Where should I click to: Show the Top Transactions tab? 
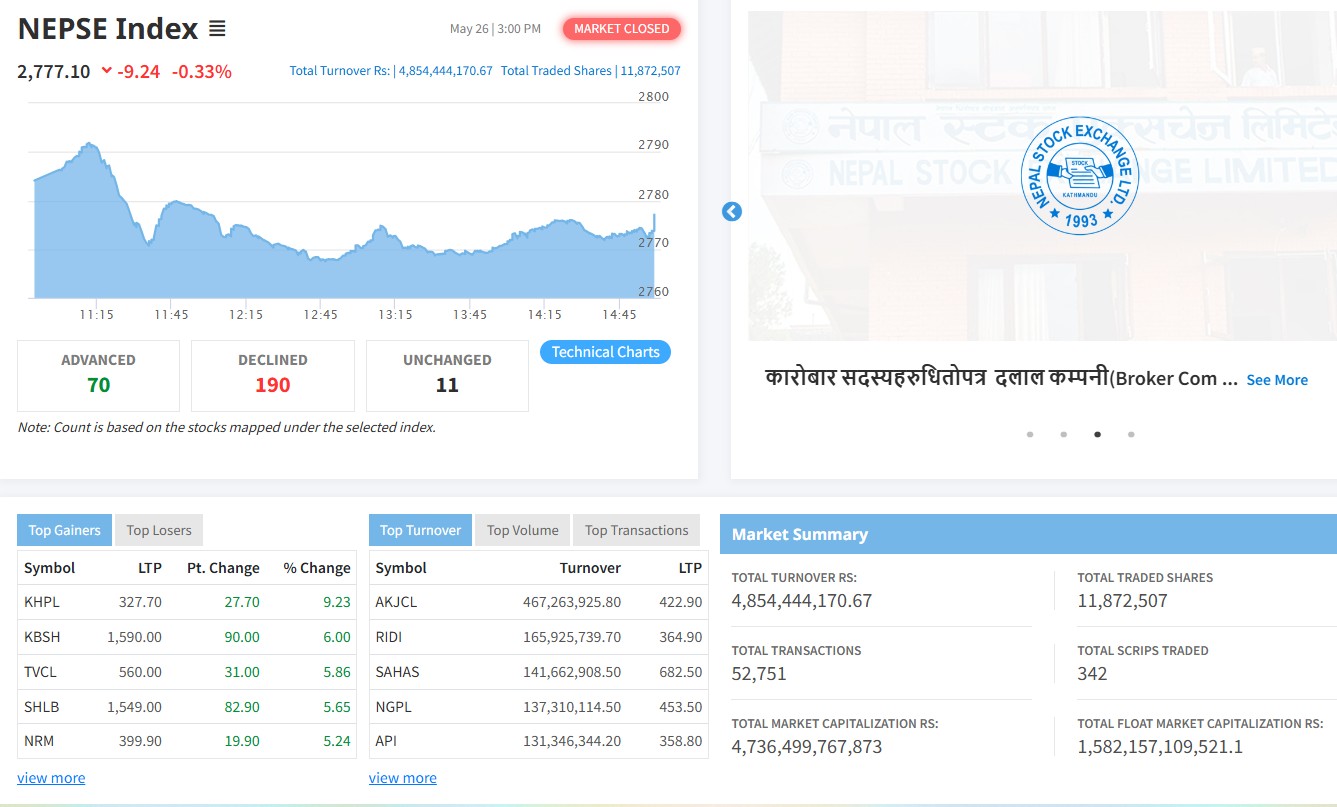tap(636, 530)
